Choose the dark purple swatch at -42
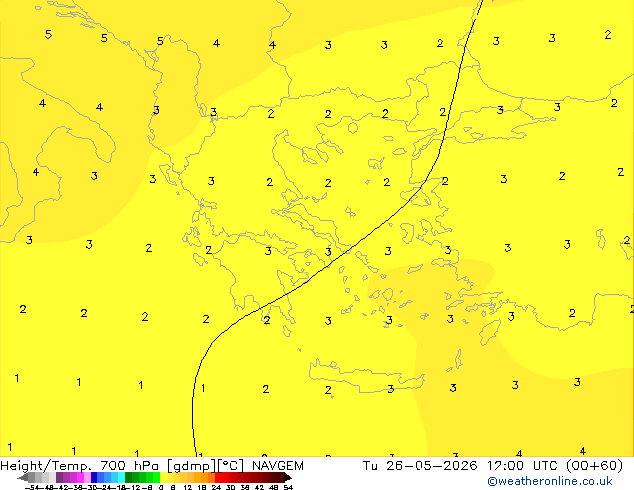The width and height of the screenshot is (634, 490). click(59, 477)
